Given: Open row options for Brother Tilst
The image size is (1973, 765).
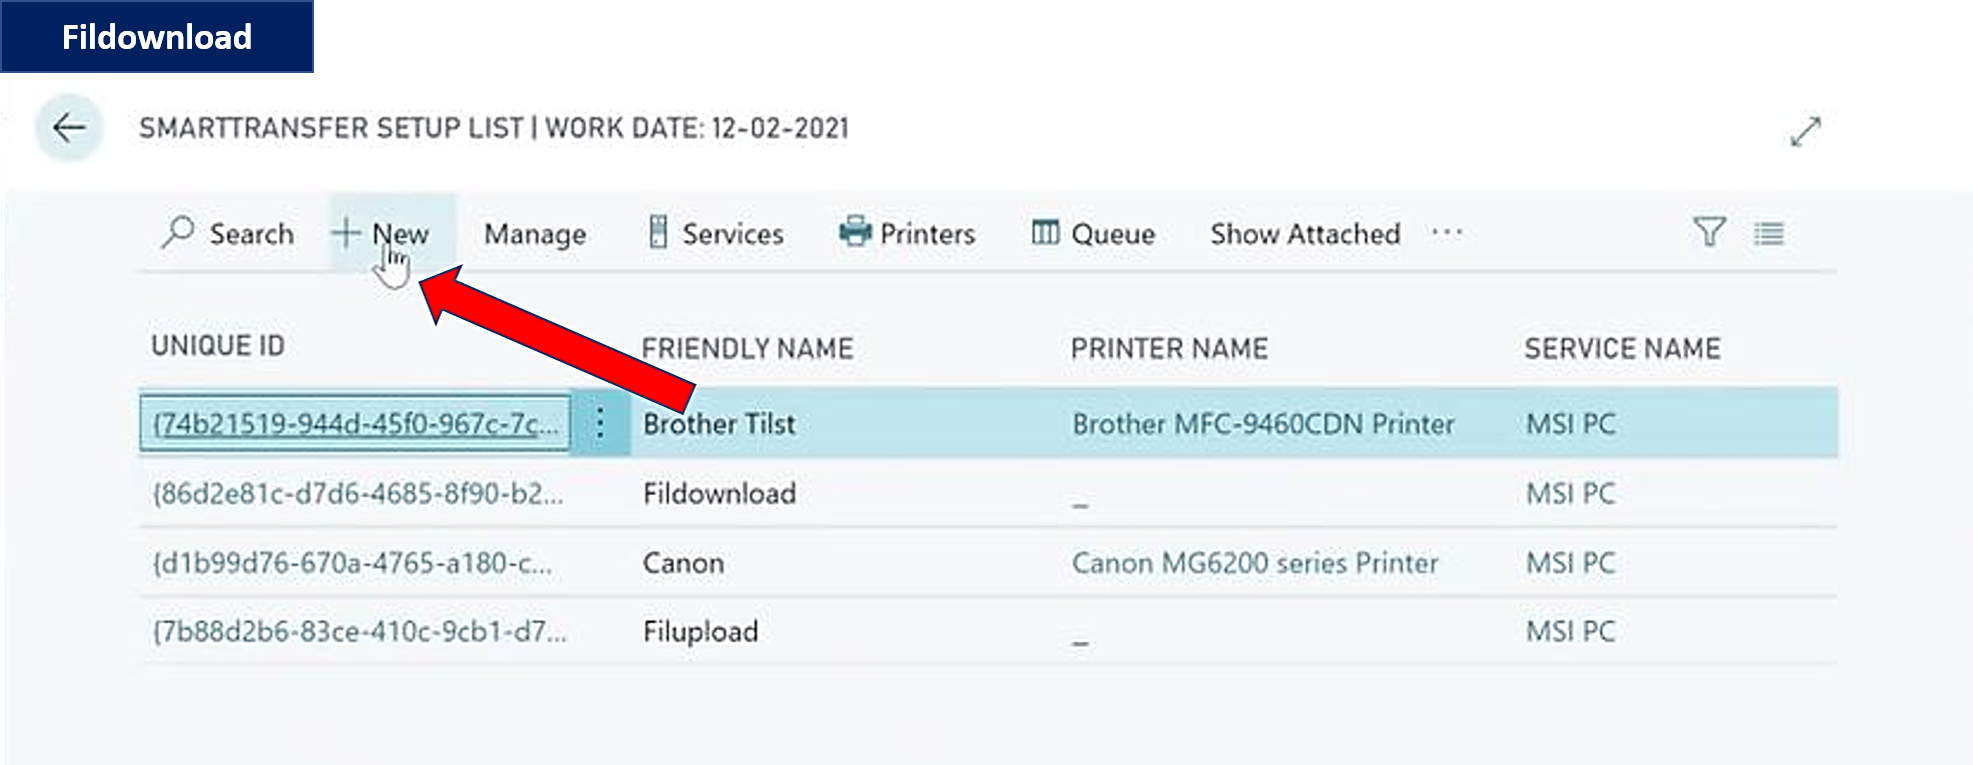Looking at the screenshot, I should click(x=600, y=423).
